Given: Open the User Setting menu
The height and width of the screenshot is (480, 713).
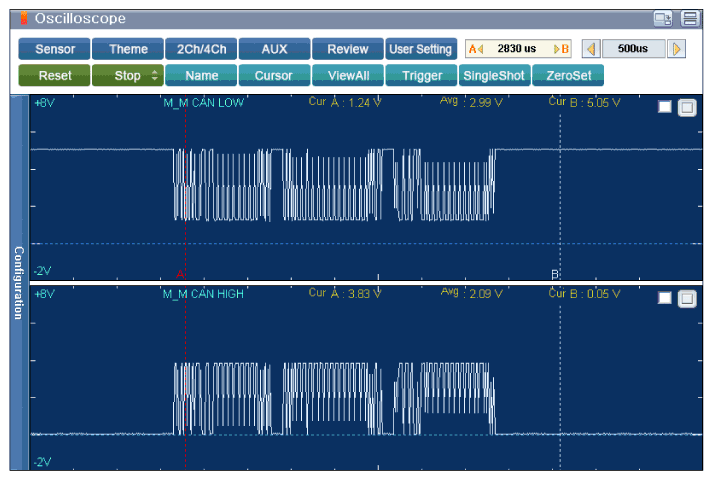Looking at the screenshot, I should [x=421, y=49].
